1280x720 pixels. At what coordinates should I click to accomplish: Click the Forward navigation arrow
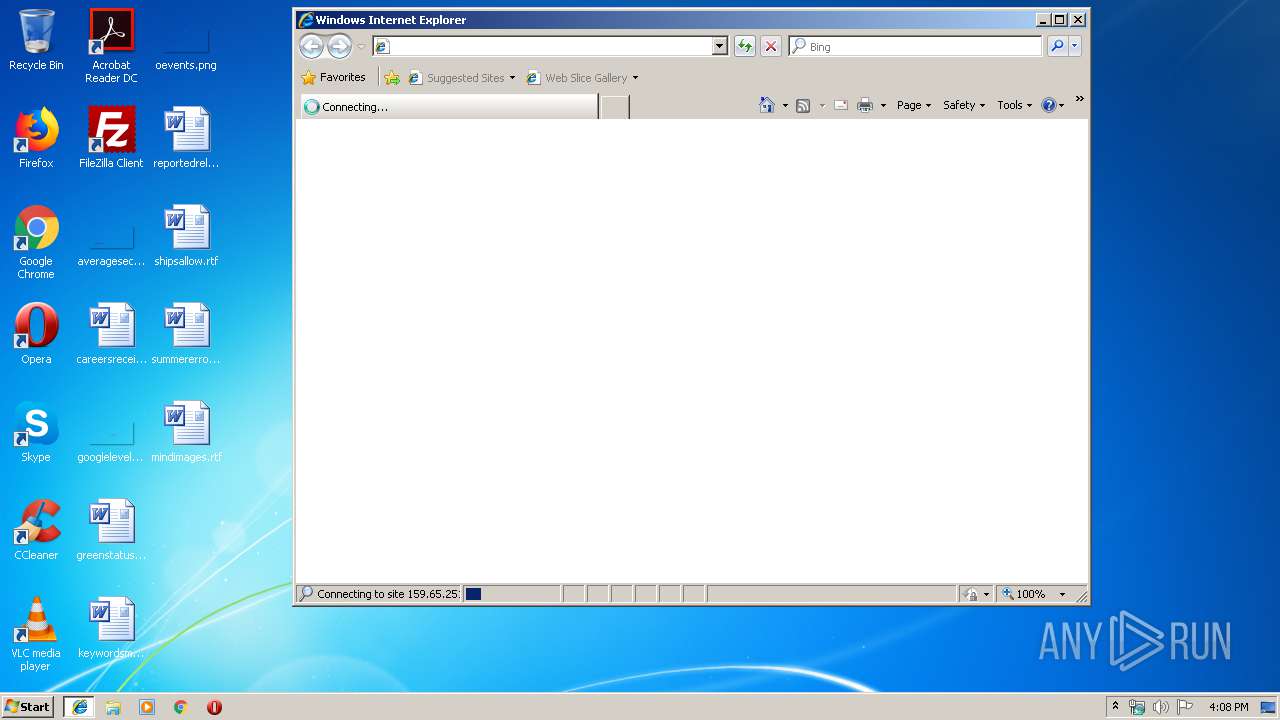click(340, 46)
